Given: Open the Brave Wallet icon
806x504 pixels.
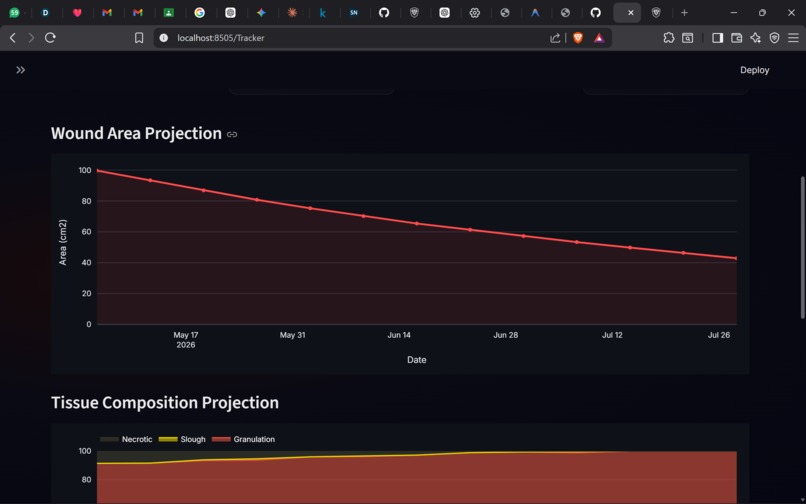Looking at the screenshot, I should (x=736, y=38).
